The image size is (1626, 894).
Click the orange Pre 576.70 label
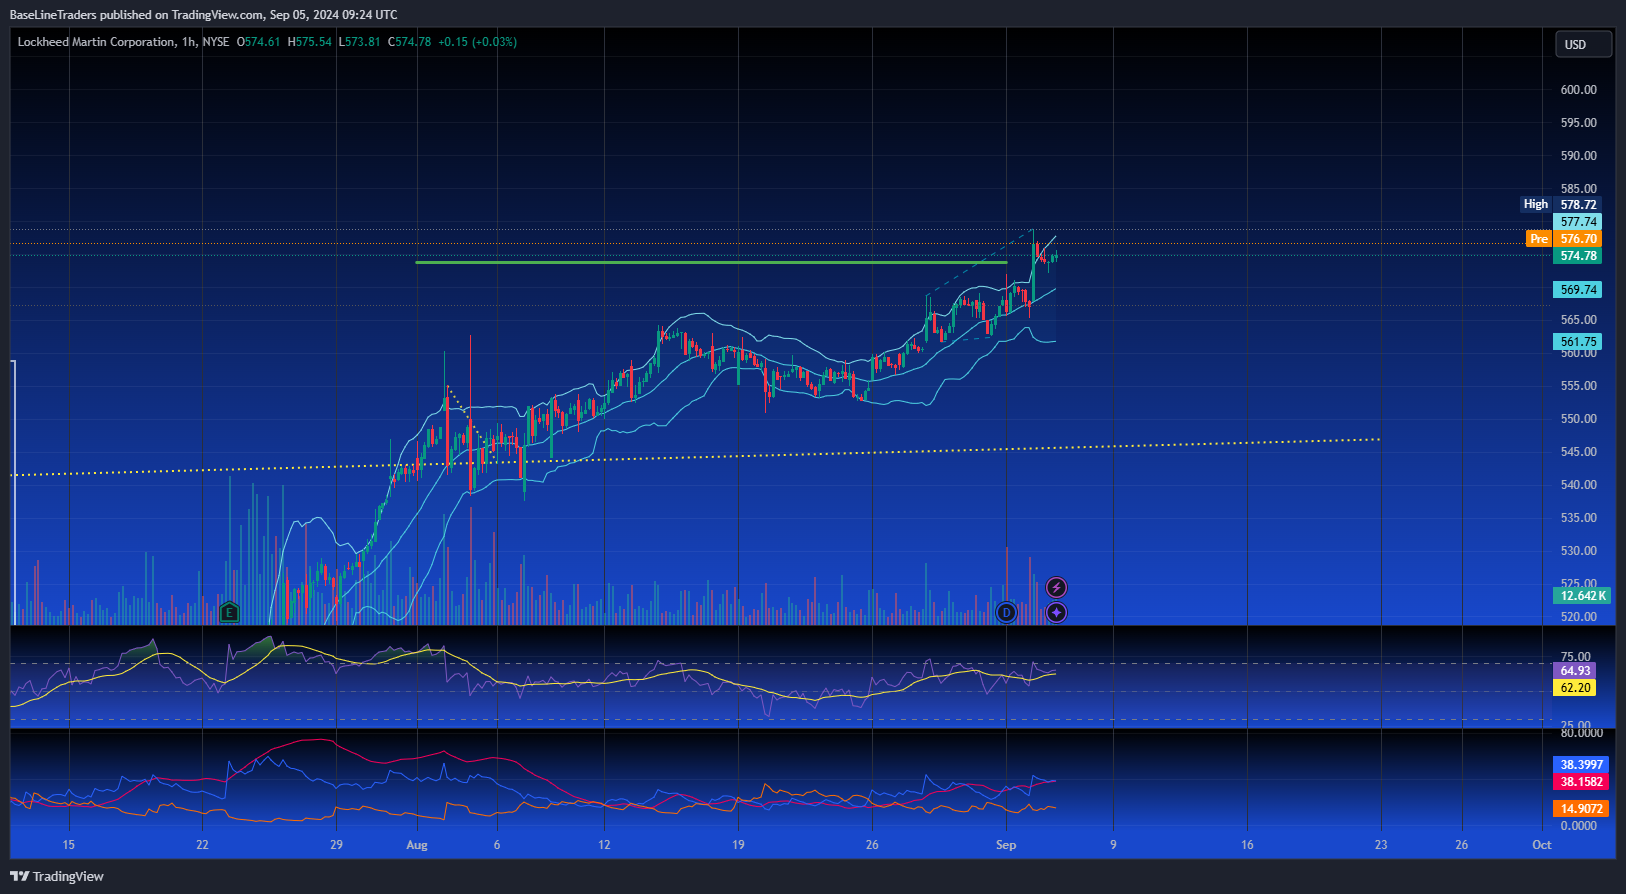click(x=1564, y=239)
